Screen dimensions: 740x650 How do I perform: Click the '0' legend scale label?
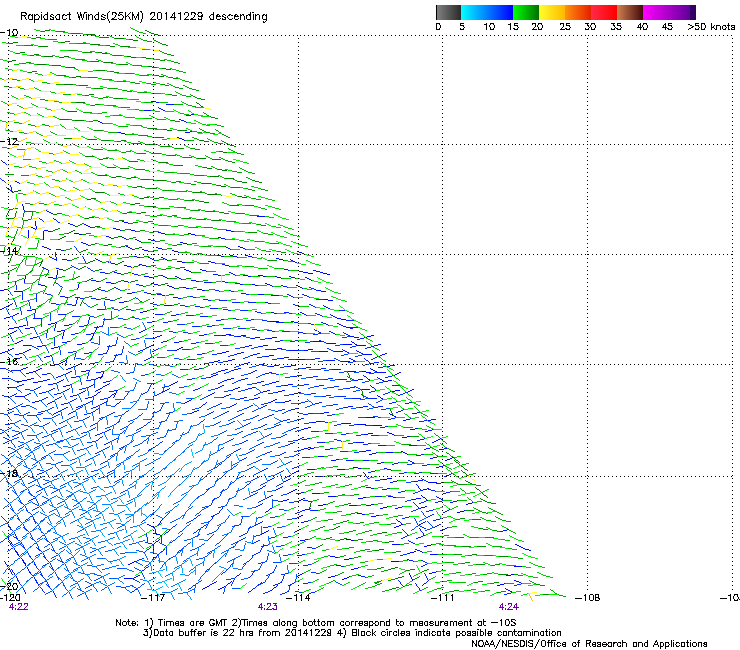click(x=438, y=27)
